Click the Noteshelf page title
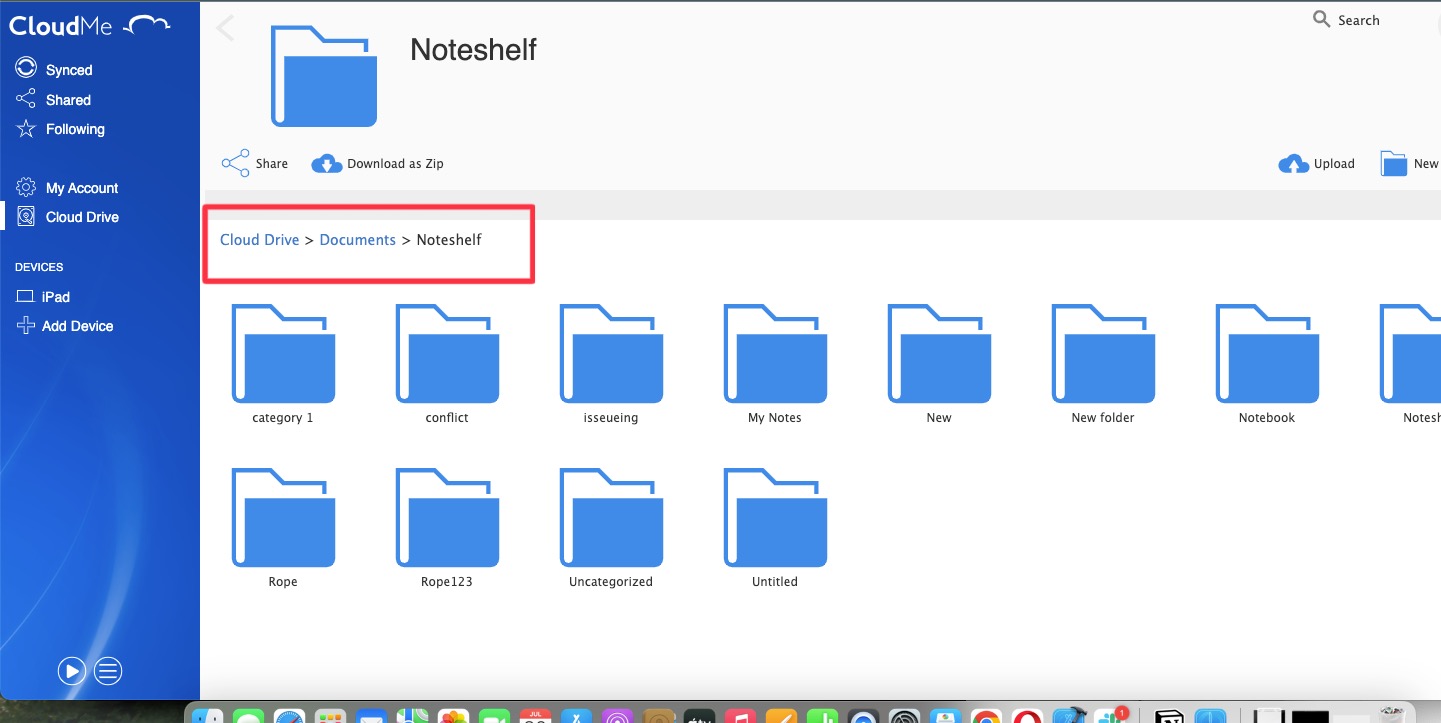 [x=474, y=50]
